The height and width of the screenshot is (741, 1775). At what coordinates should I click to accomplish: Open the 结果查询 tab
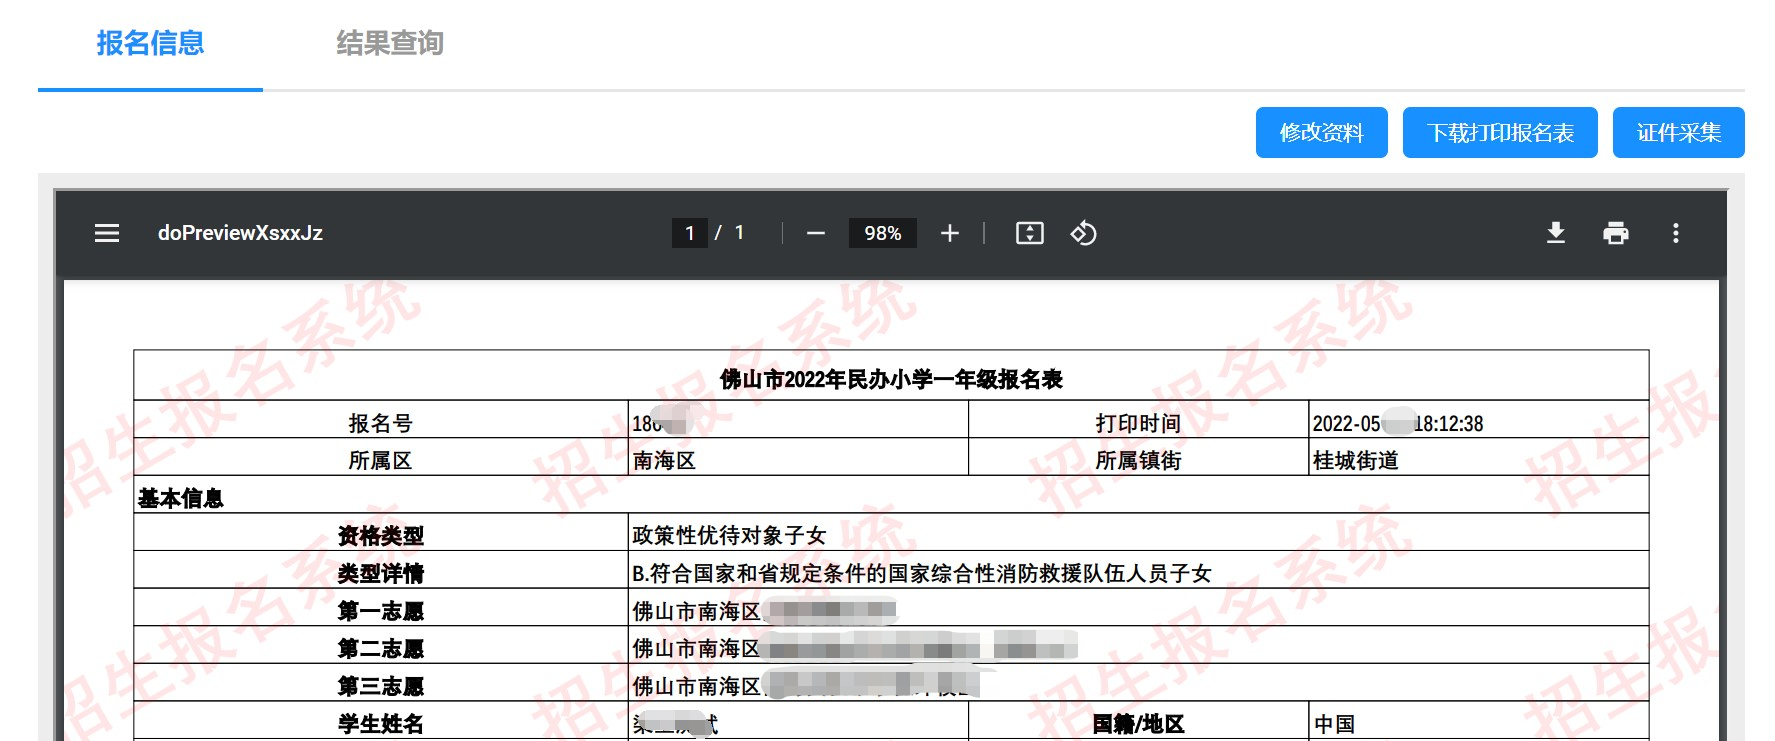pyautogui.click(x=390, y=43)
